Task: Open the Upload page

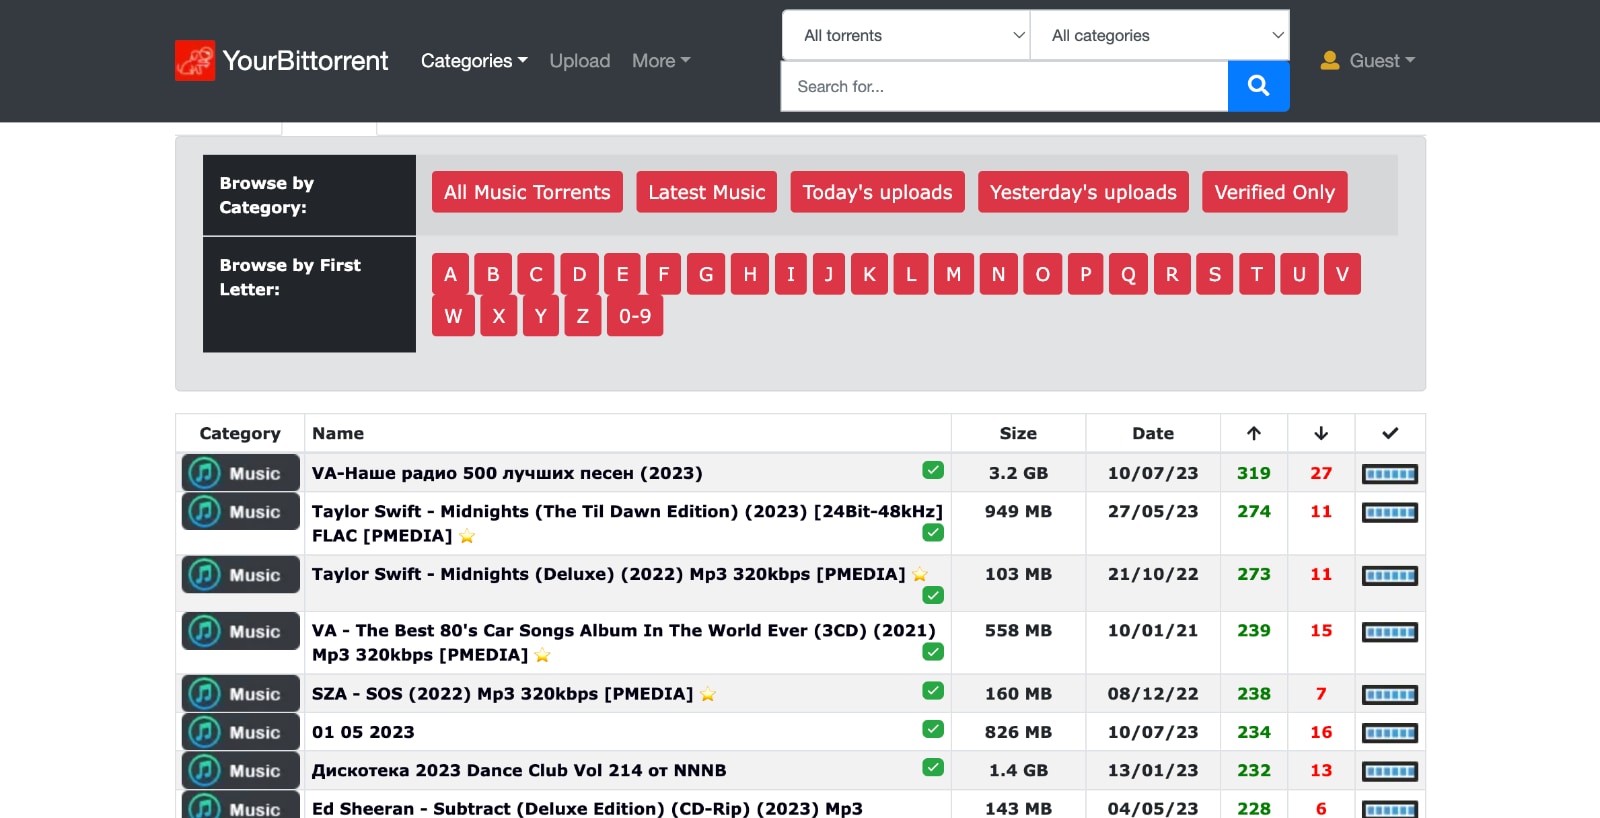Action: 580,61
